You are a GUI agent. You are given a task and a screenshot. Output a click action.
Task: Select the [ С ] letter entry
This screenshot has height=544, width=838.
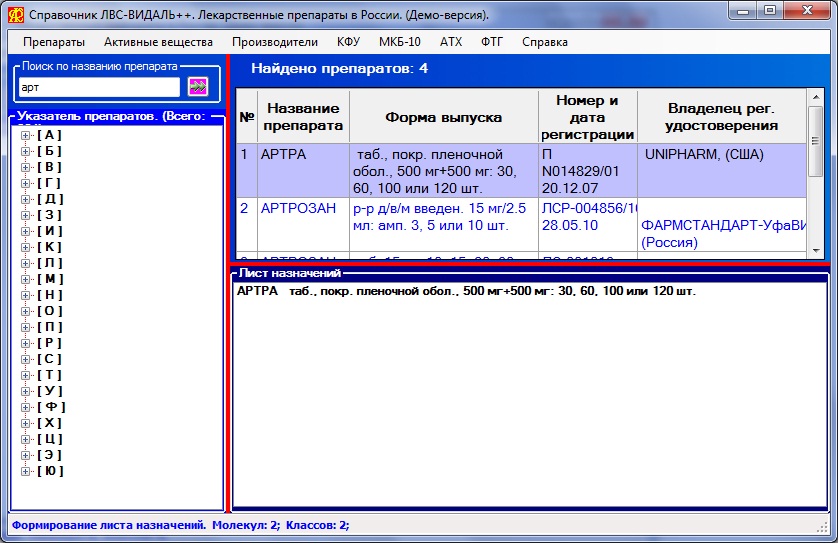coord(49,359)
